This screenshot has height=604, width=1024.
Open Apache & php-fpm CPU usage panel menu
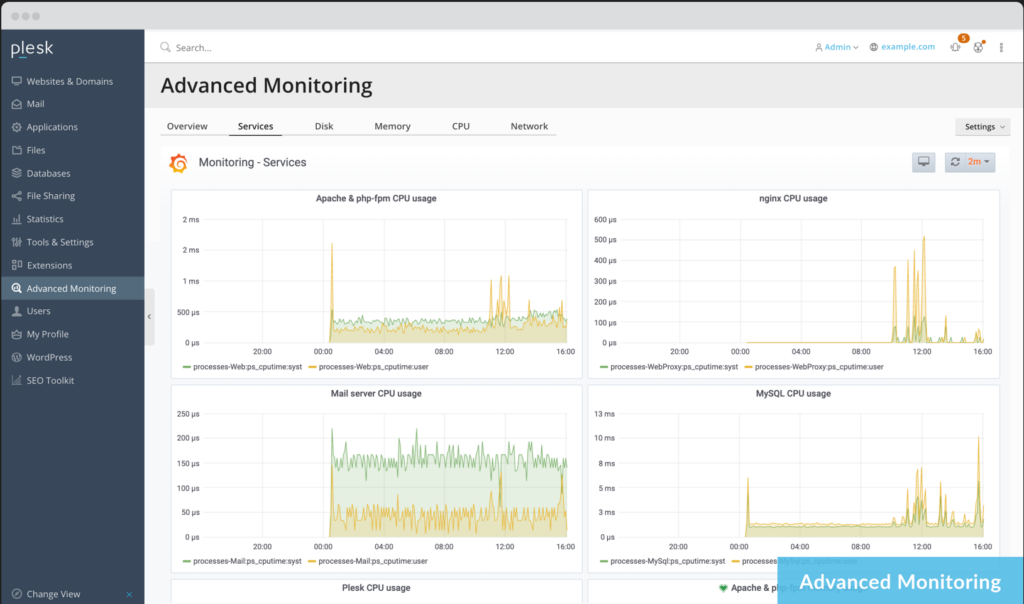point(376,199)
